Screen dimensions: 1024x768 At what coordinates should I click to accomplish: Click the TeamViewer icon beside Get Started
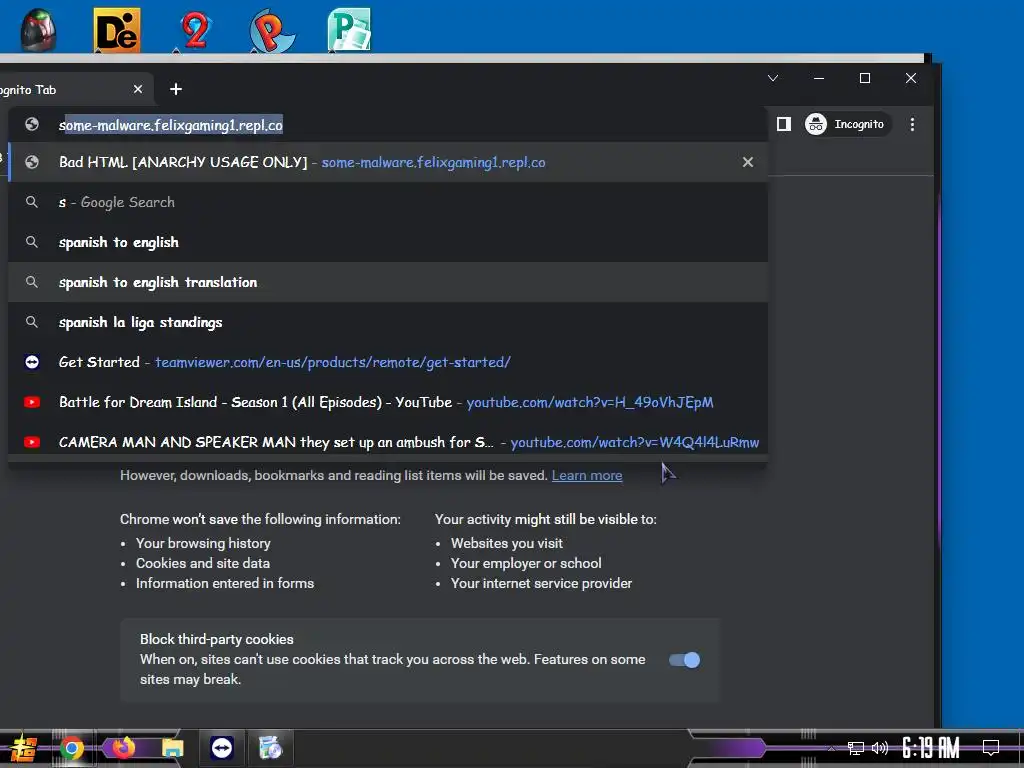31,362
